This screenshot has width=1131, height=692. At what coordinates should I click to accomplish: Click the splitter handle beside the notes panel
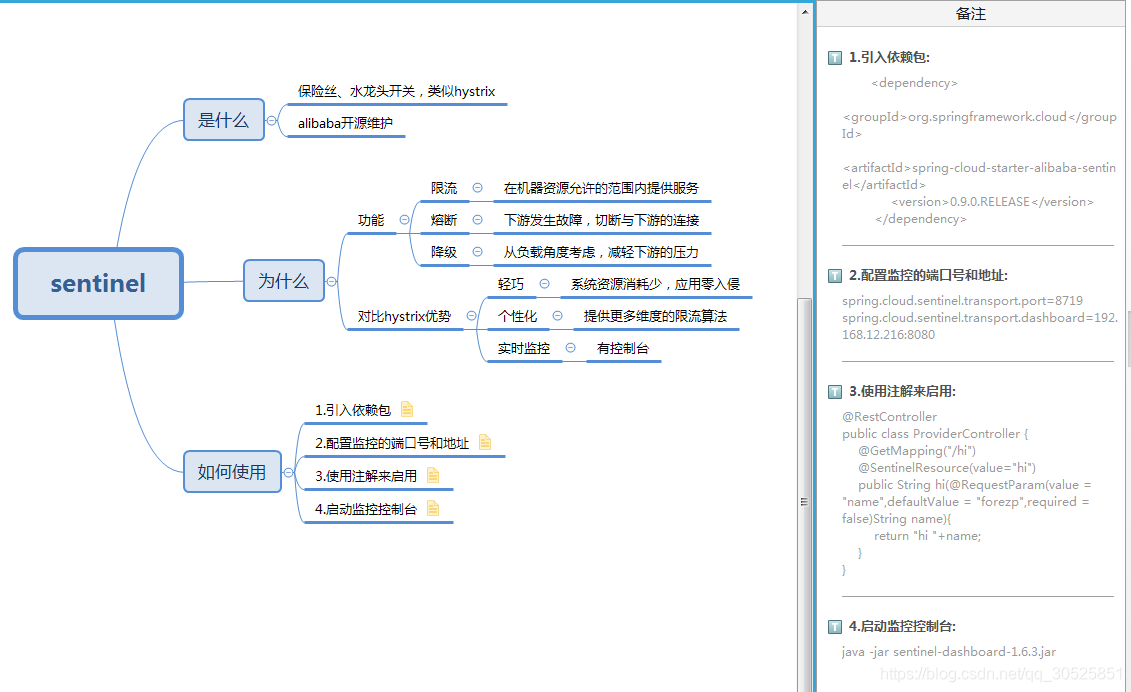[814, 346]
